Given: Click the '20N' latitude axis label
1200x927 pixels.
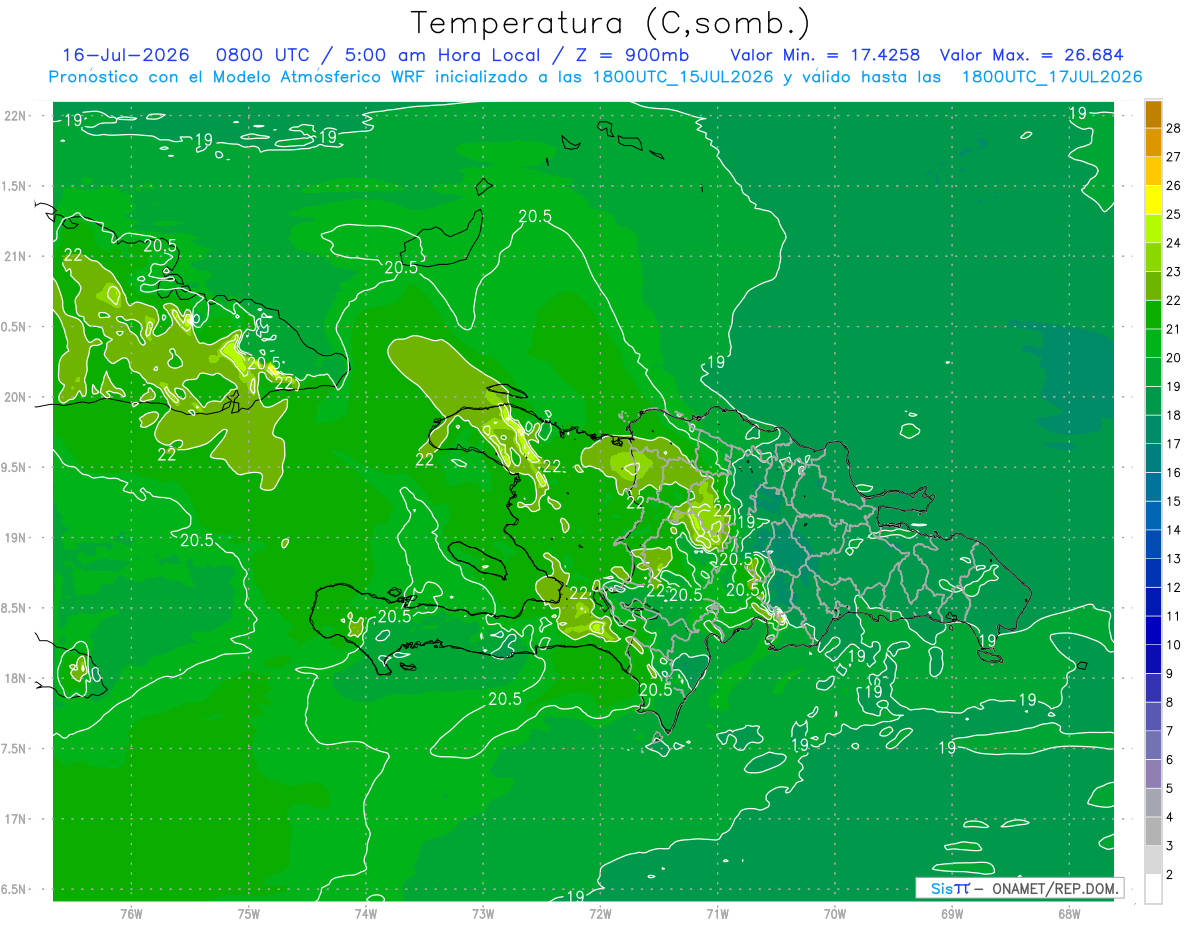Looking at the screenshot, I should click(x=16, y=397).
